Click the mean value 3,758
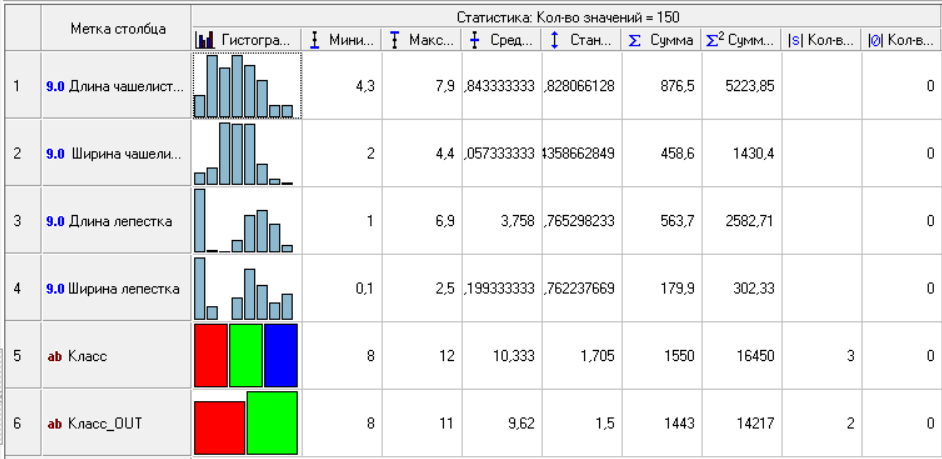942x459 pixels. 516,222
